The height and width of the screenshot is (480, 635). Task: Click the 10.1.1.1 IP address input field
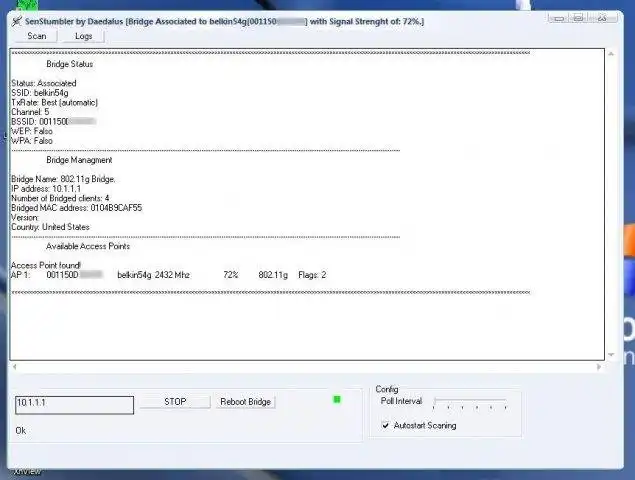pos(75,405)
